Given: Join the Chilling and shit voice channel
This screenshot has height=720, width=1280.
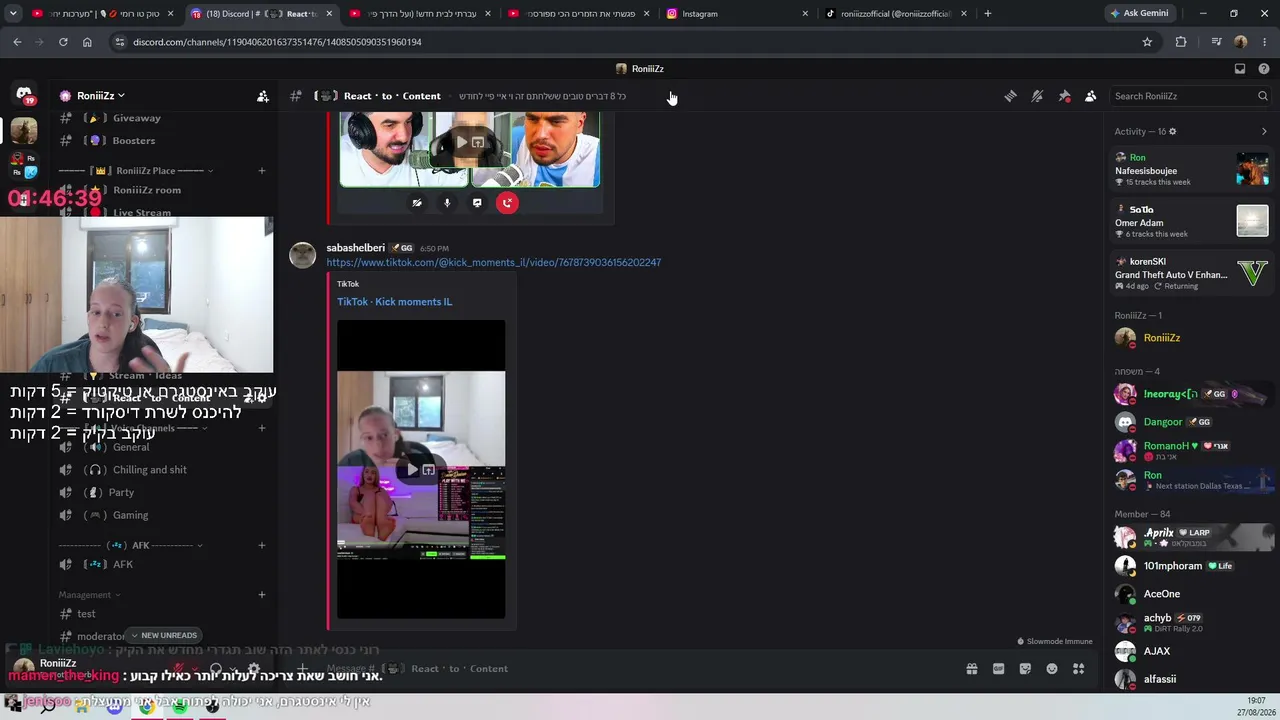Looking at the screenshot, I should (150, 470).
